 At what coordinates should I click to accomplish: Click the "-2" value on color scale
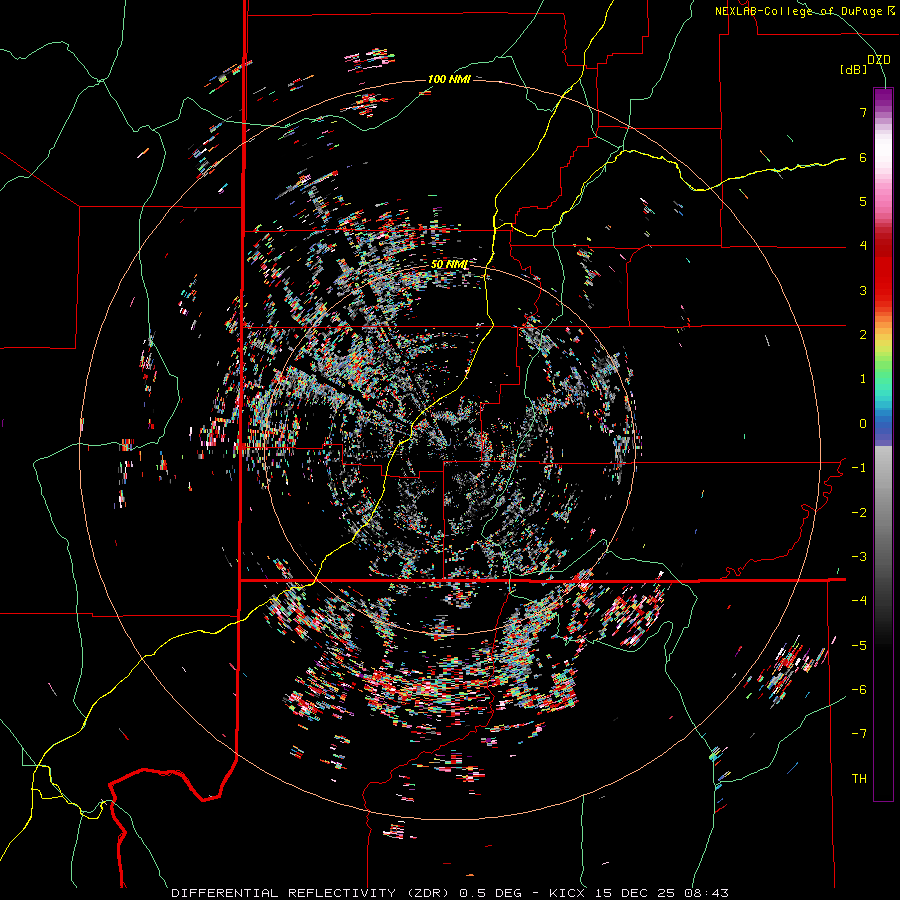(859, 513)
